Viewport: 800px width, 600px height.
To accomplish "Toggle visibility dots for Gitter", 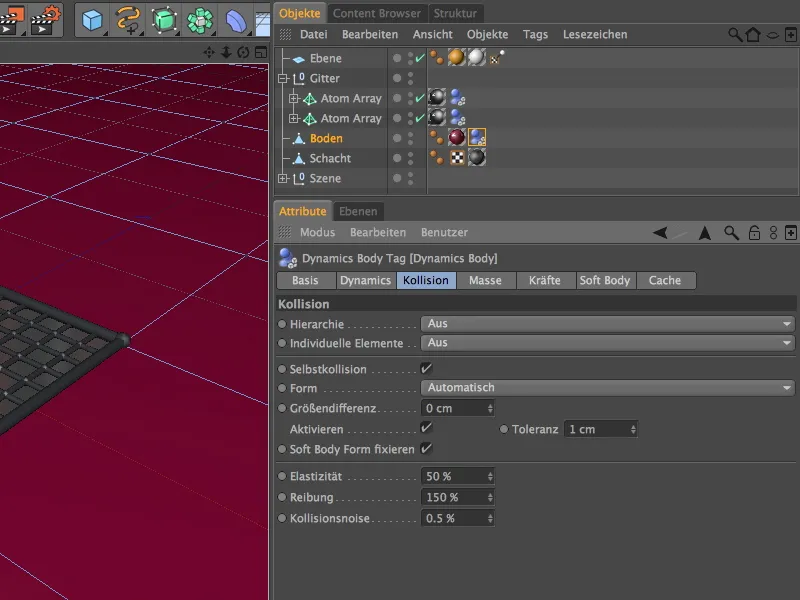I will (x=410, y=78).
